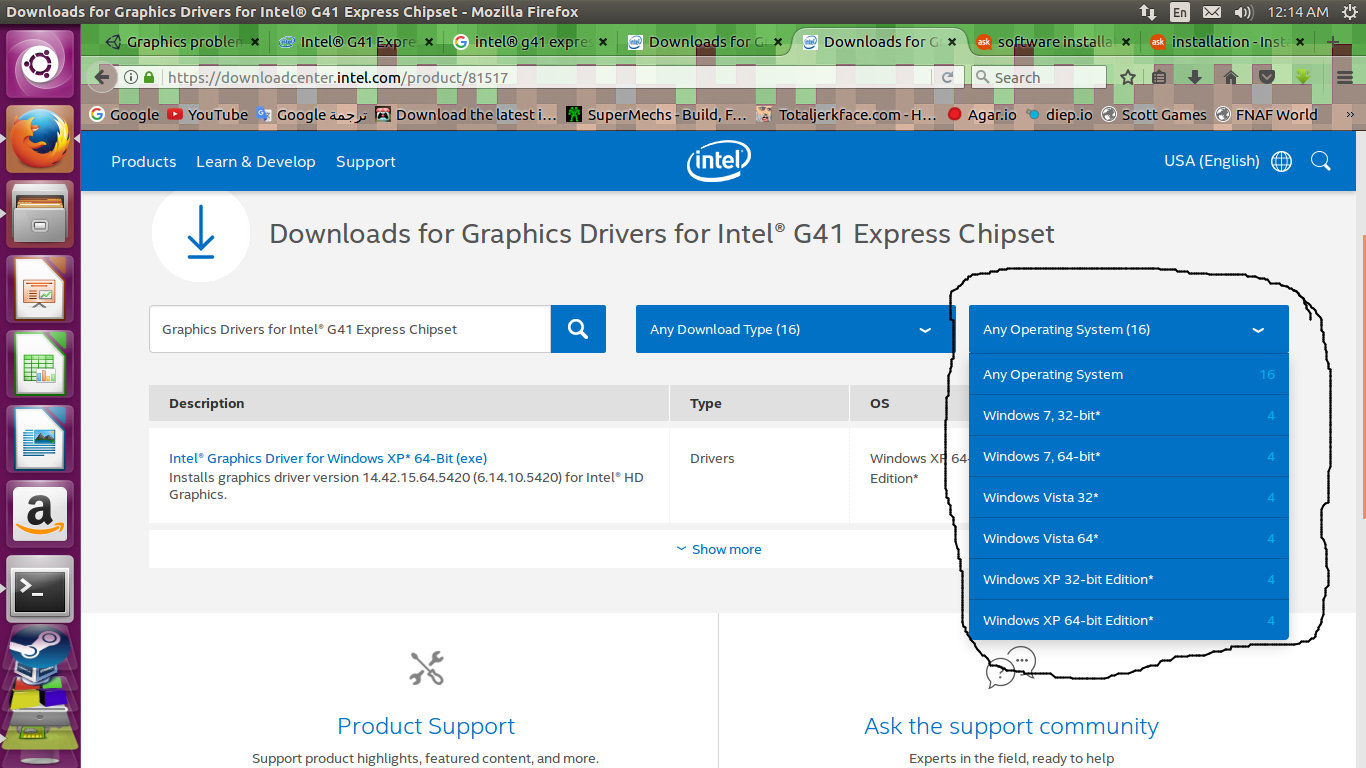Open Products menu in Intel header
This screenshot has height=768, width=1366.
coord(143,161)
